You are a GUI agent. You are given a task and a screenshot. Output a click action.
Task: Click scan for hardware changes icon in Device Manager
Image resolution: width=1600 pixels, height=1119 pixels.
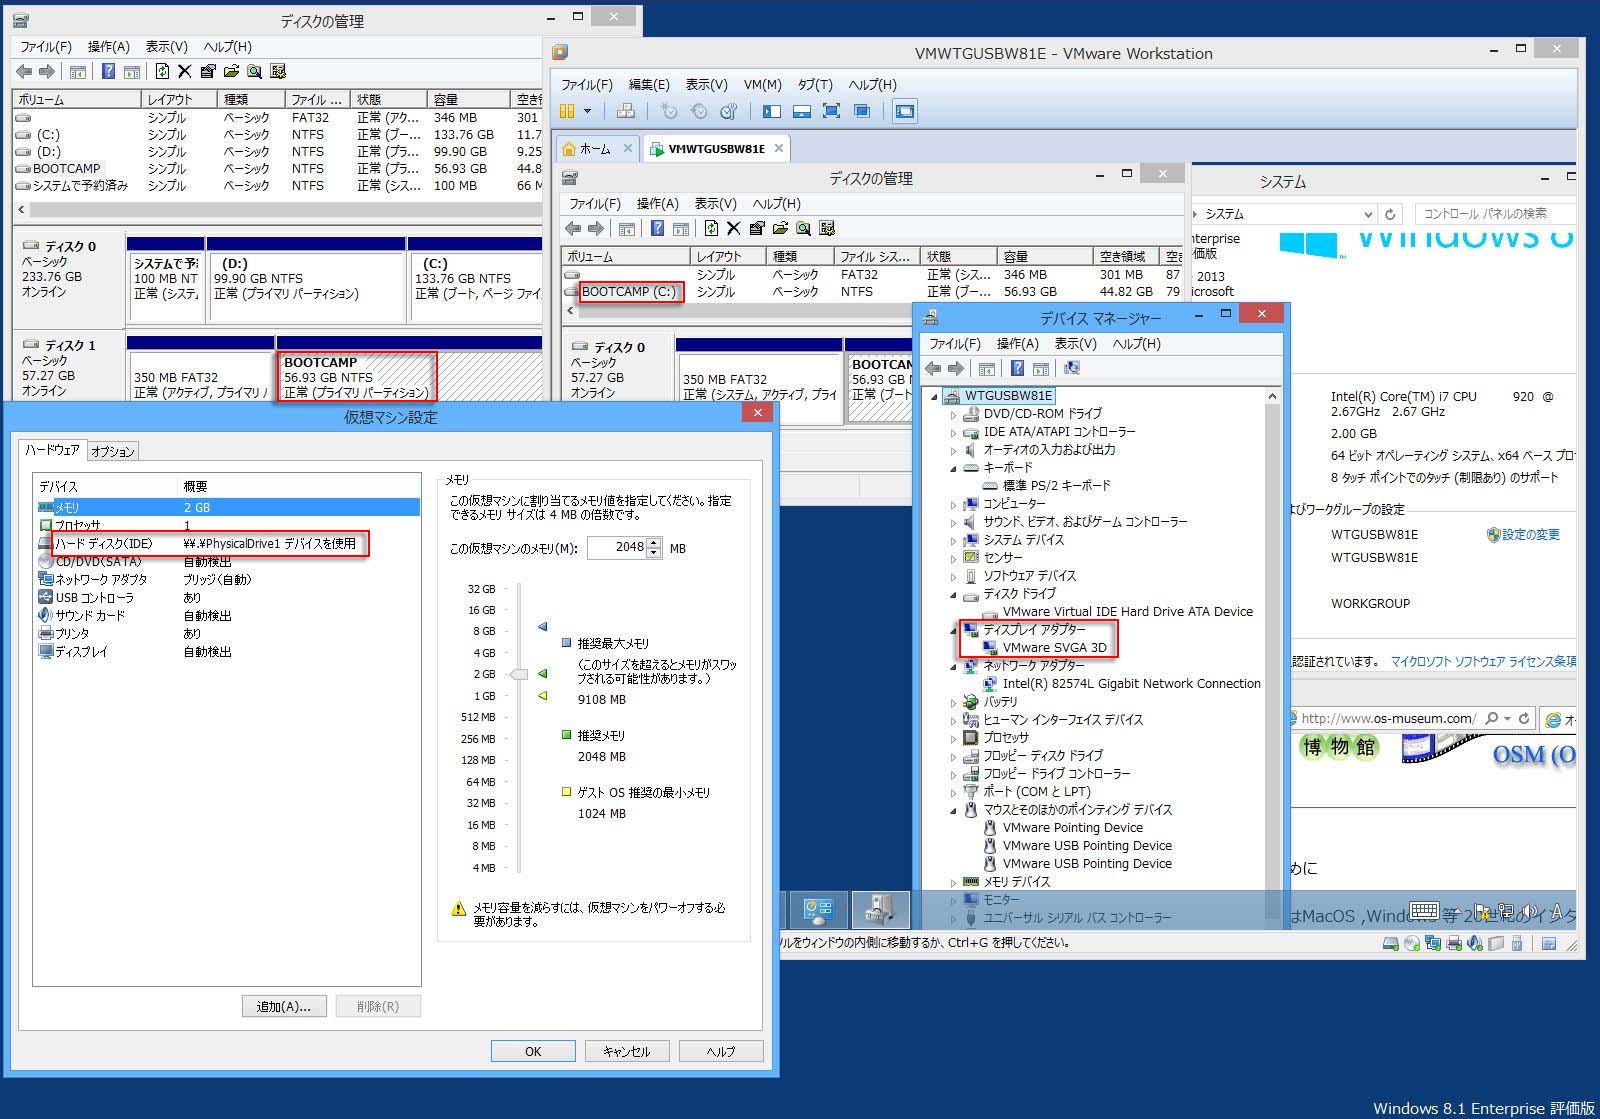tap(1072, 368)
